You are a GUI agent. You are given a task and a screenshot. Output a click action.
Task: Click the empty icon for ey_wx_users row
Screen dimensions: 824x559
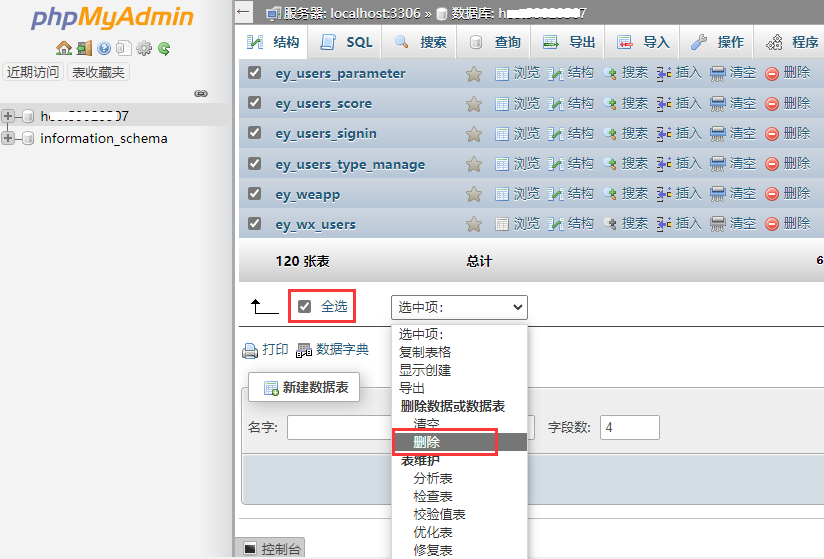pos(717,224)
